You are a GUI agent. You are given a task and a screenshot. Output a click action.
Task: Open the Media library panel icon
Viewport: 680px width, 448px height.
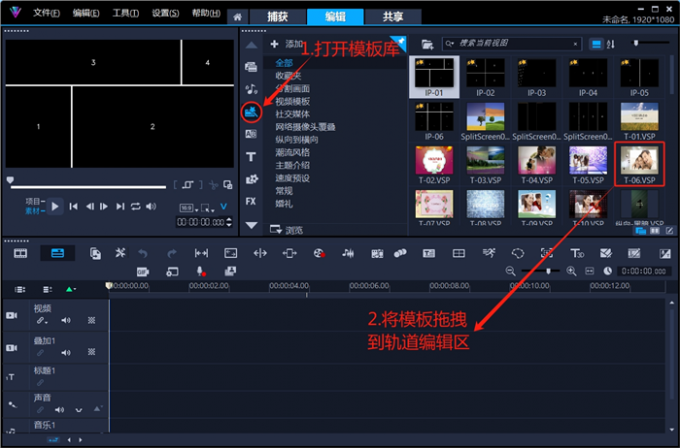click(251, 67)
